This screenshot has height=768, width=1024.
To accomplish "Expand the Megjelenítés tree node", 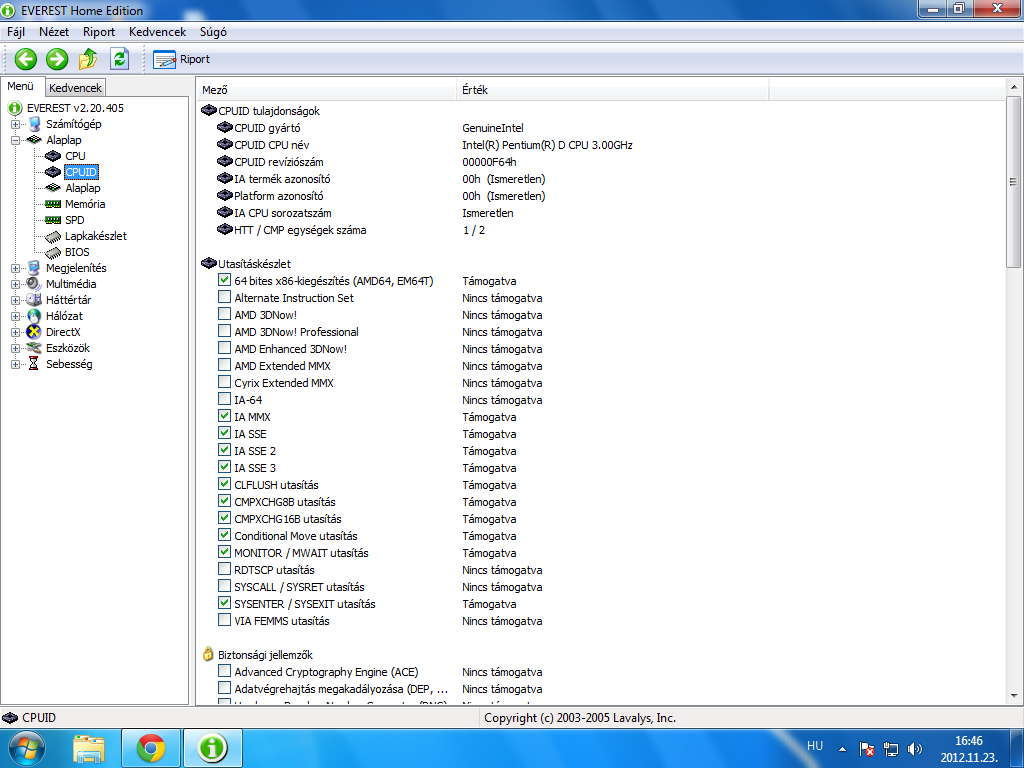I will click(x=15, y=268).
